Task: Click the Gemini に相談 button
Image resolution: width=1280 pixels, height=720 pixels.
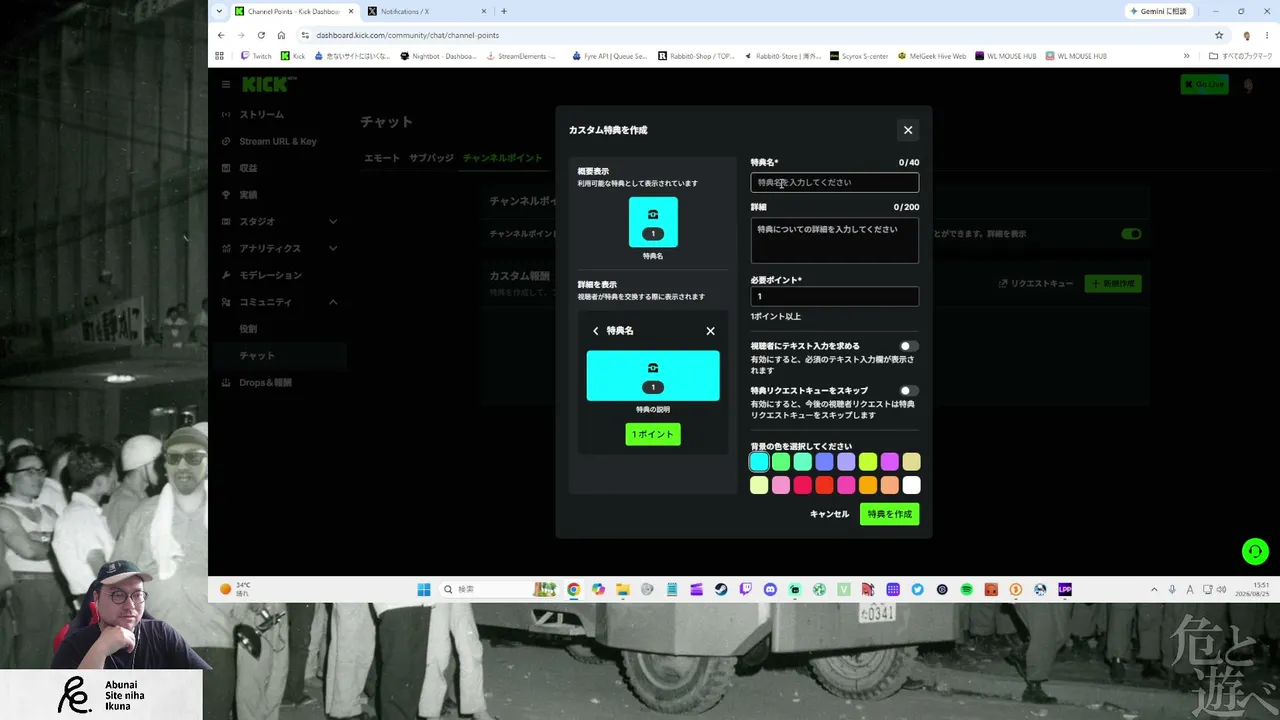Action: pyautogui.click(x=1160, y=12)
